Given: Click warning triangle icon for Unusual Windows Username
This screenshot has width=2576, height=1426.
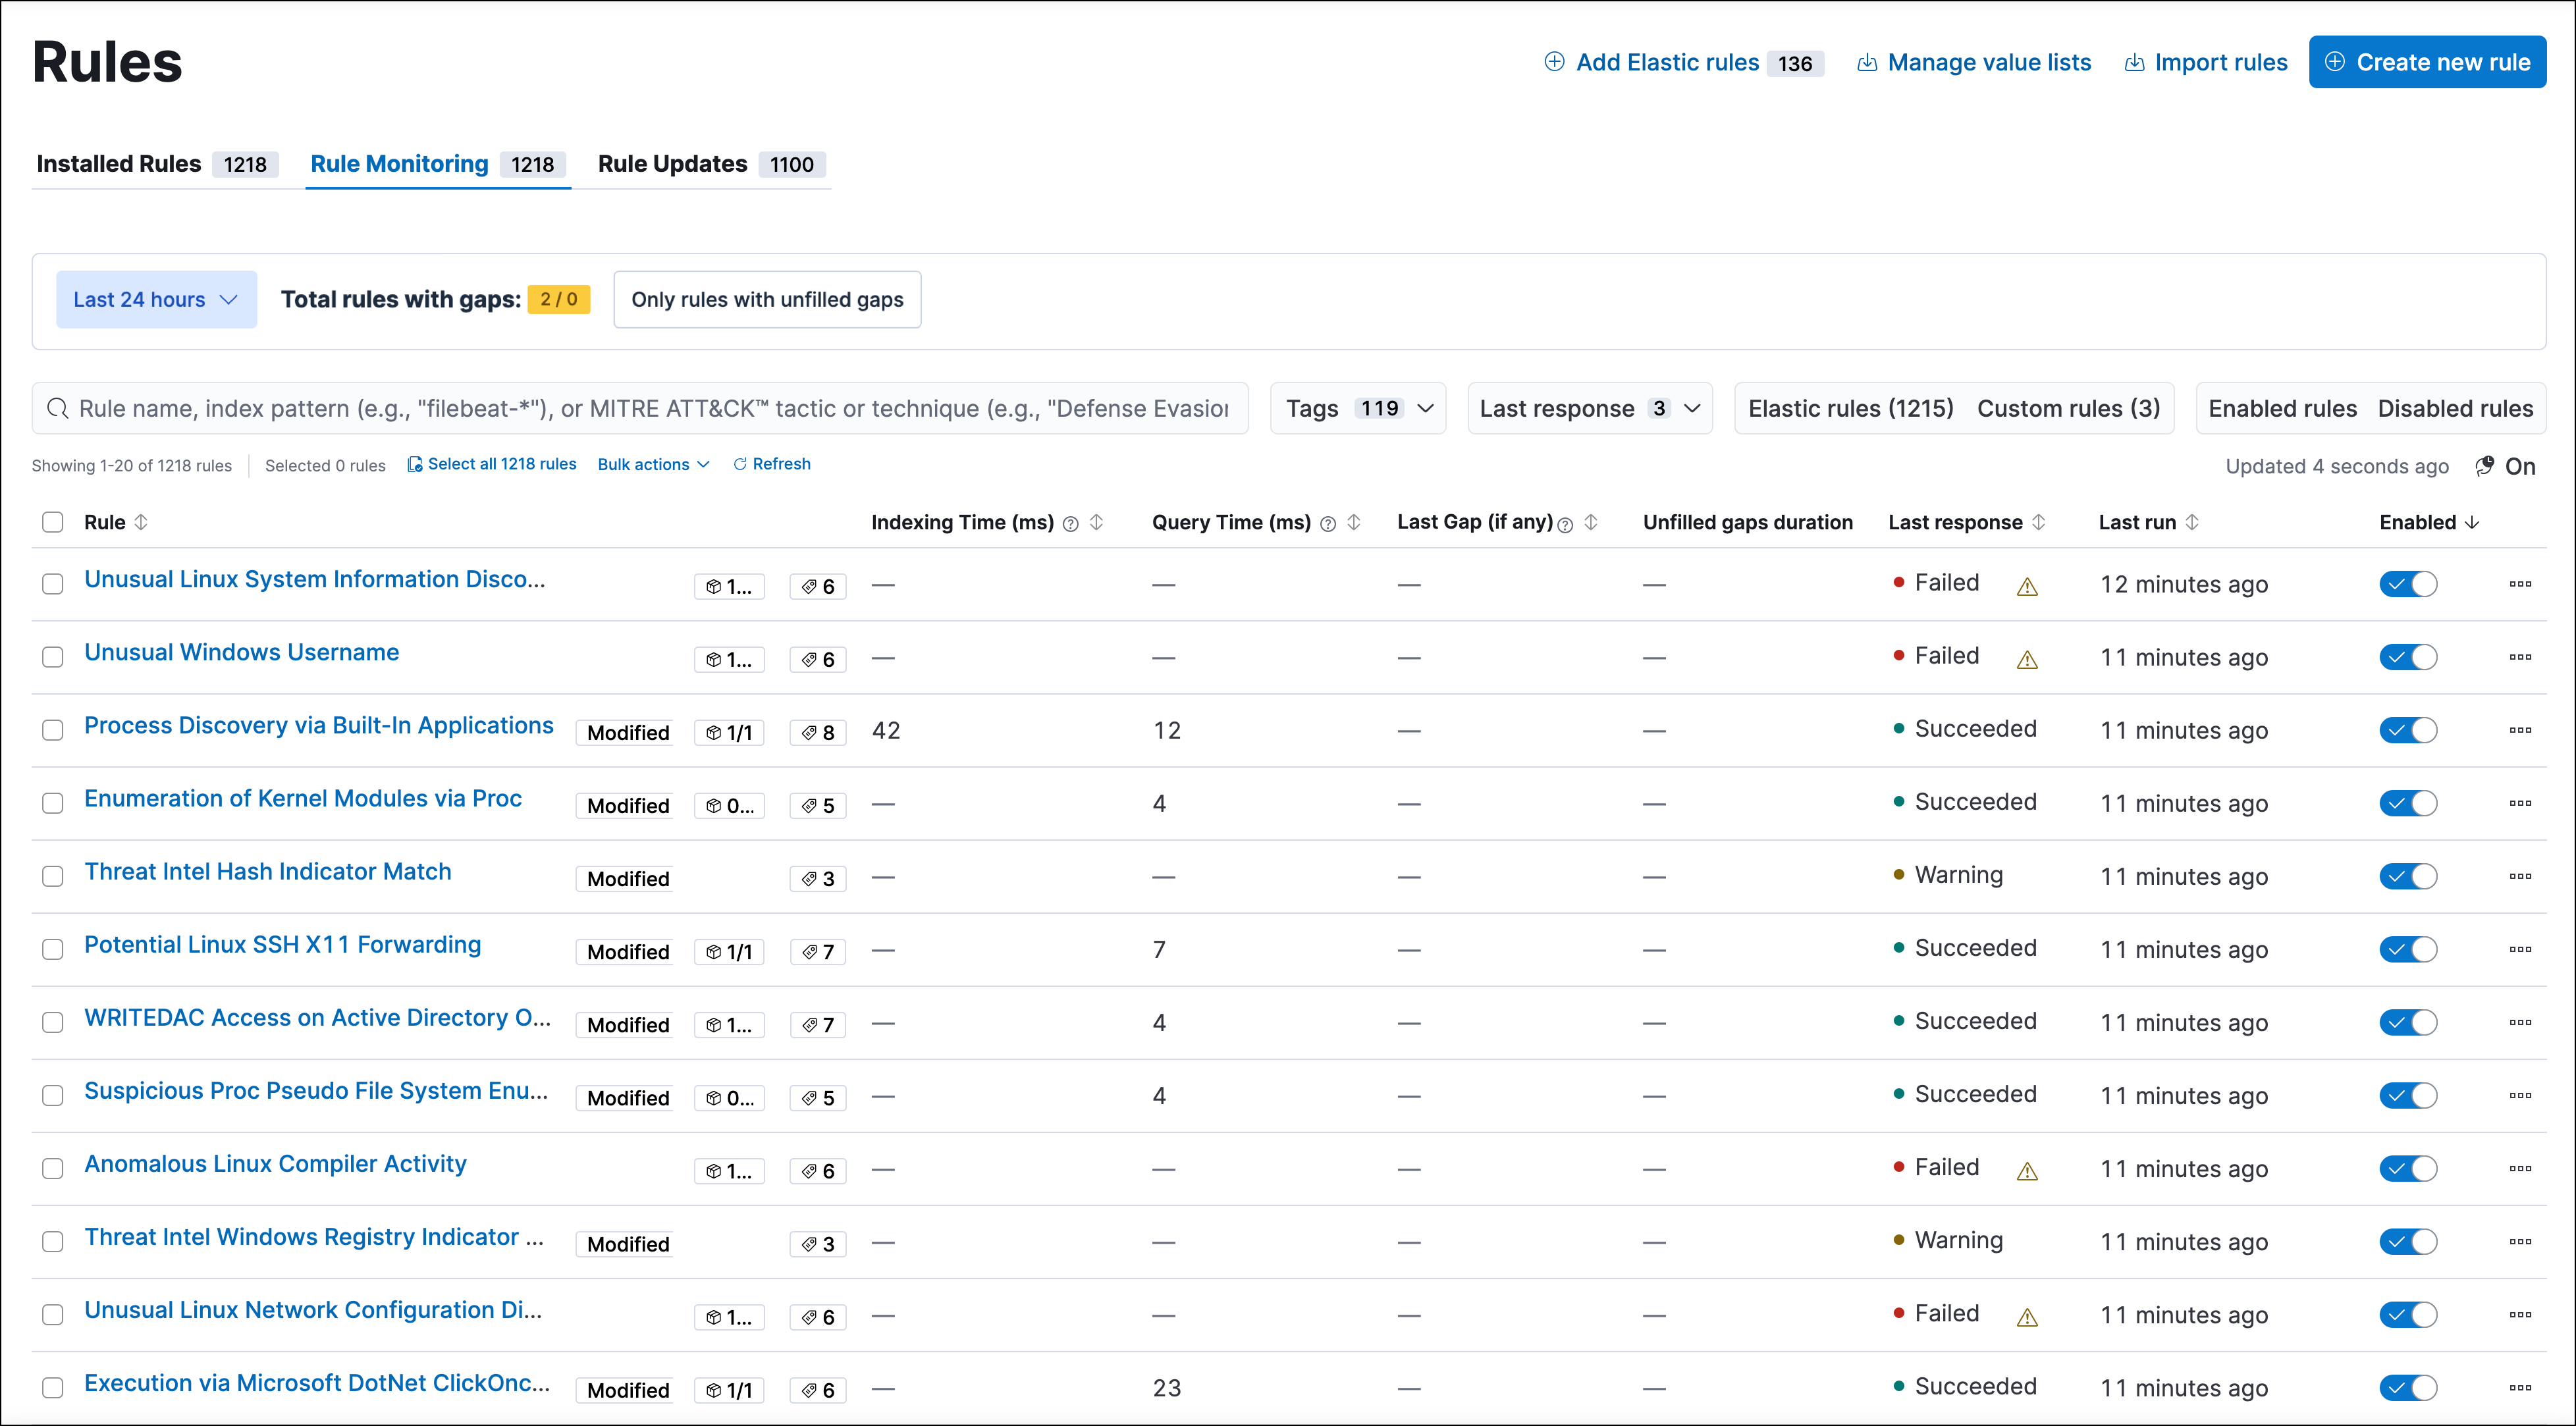Looking at the screenshot, I should (2027, 660).
